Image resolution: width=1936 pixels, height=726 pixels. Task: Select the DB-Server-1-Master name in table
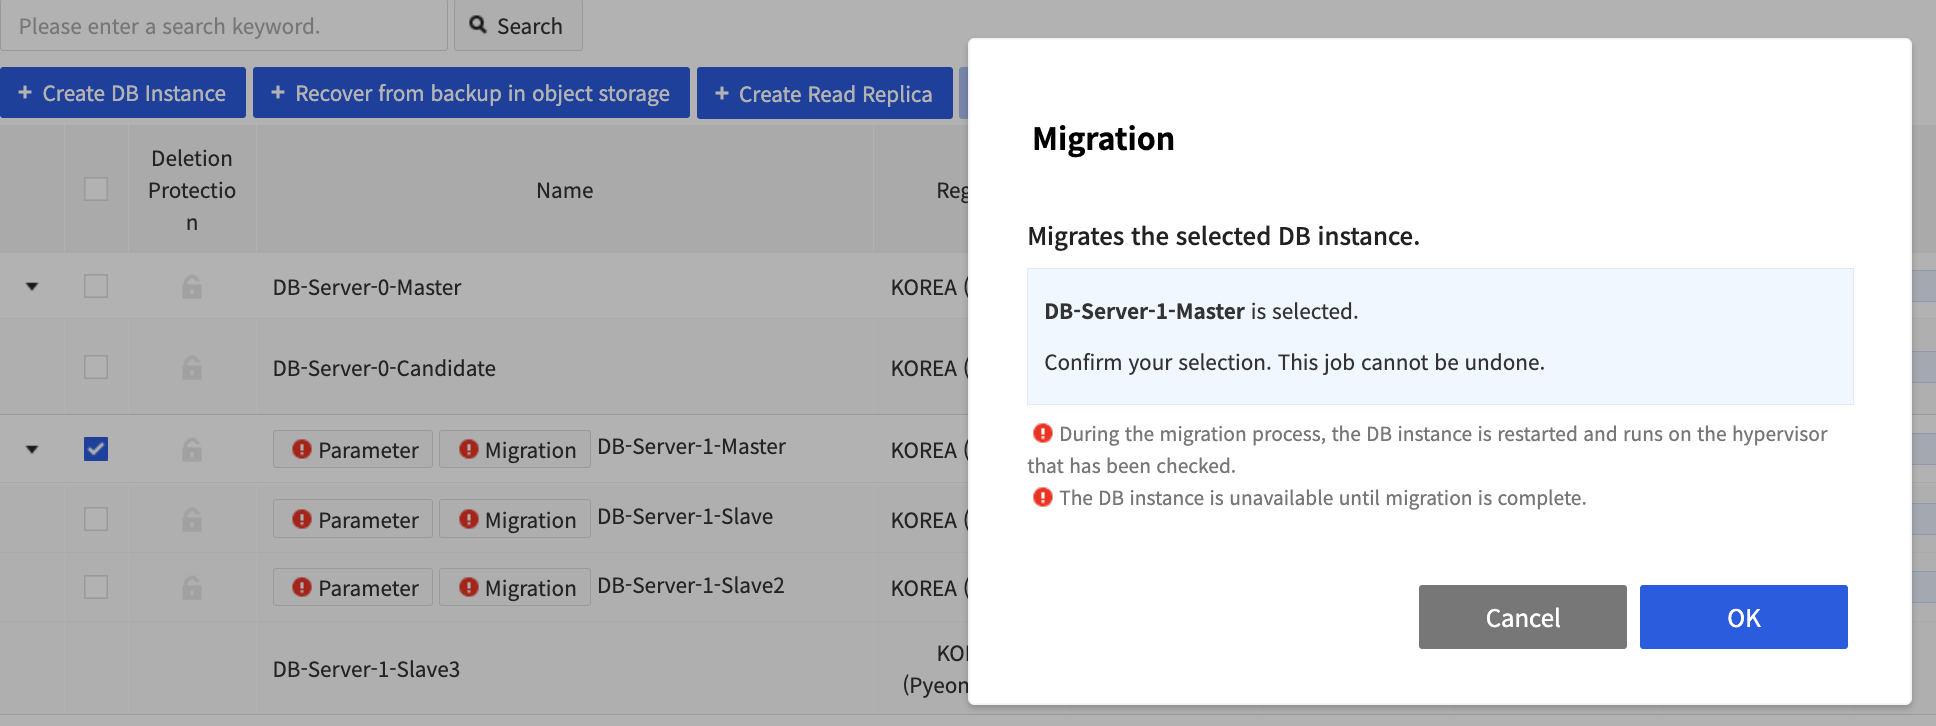tap(691, 446)
